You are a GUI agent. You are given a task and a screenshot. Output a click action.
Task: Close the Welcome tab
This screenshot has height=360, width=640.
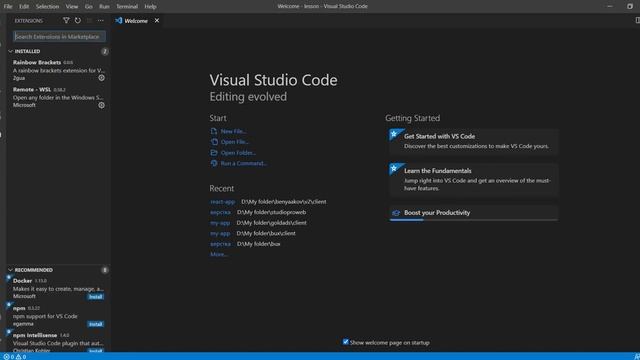[157, 20]
